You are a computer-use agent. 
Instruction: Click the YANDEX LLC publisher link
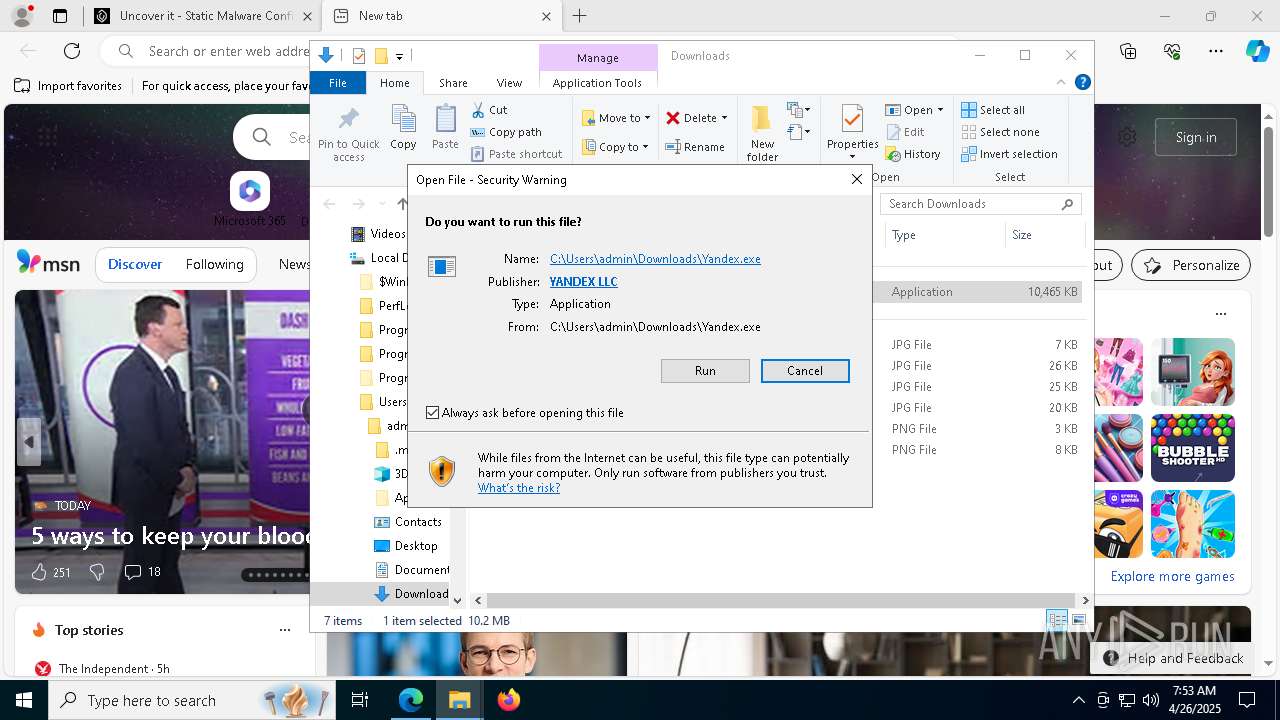point(583,282)
